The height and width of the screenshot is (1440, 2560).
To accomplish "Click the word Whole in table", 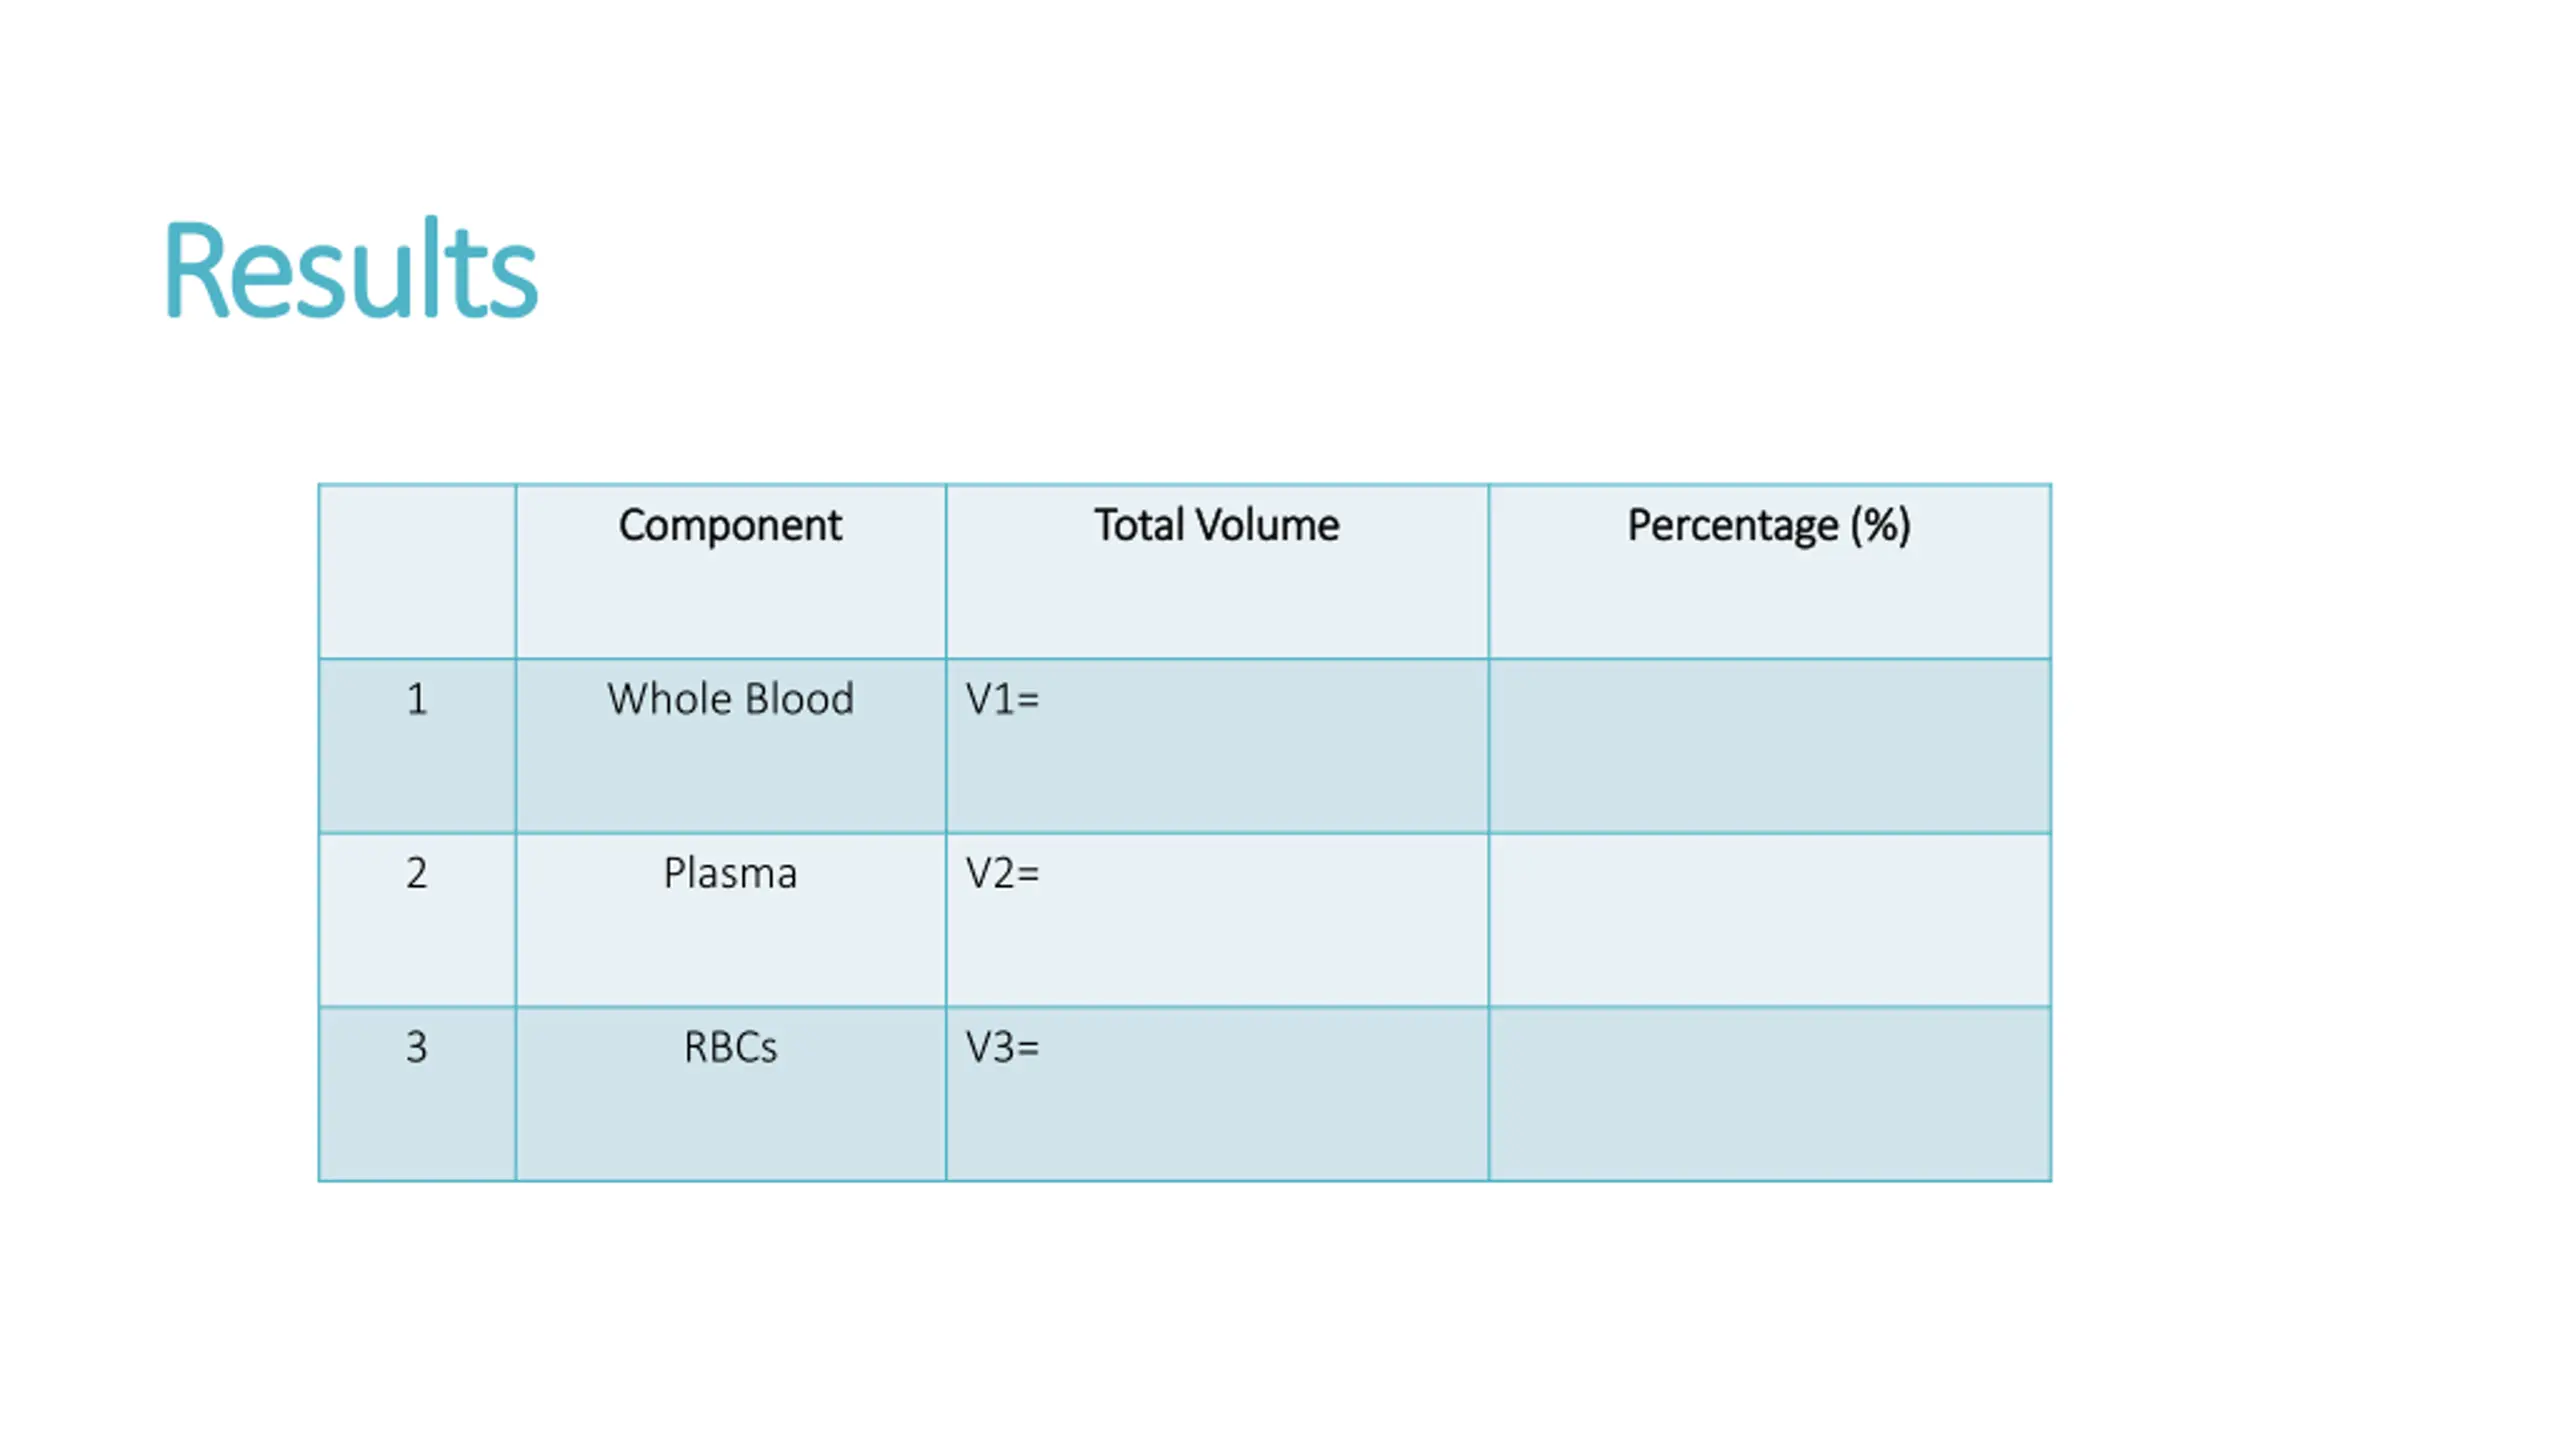I will point(668,700).
